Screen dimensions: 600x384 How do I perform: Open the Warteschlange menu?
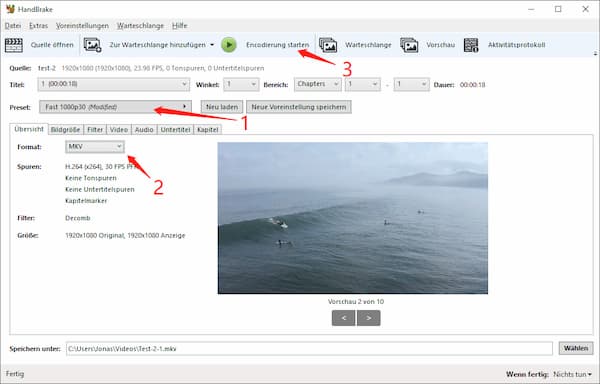point(140,26)
